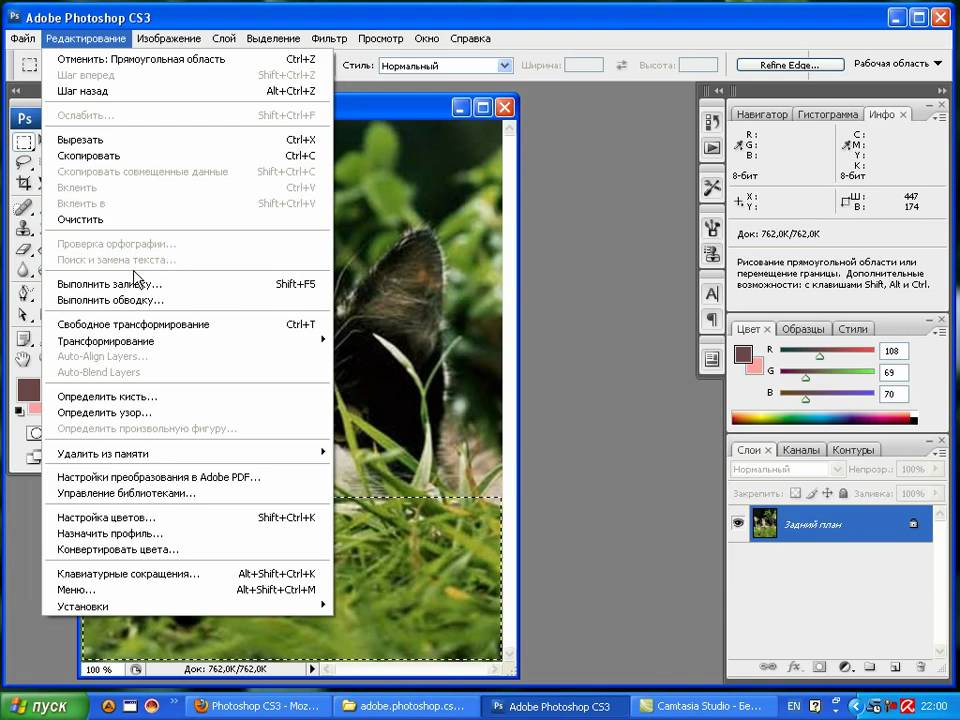
Task: Open the Actions panel play icon
Action: 712,148
